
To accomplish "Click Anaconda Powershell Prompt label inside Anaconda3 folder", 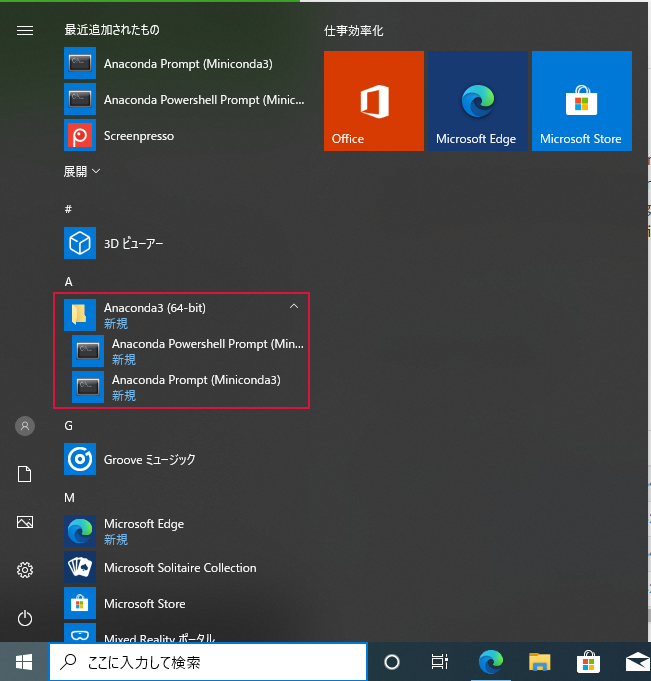I will [208, 344].
